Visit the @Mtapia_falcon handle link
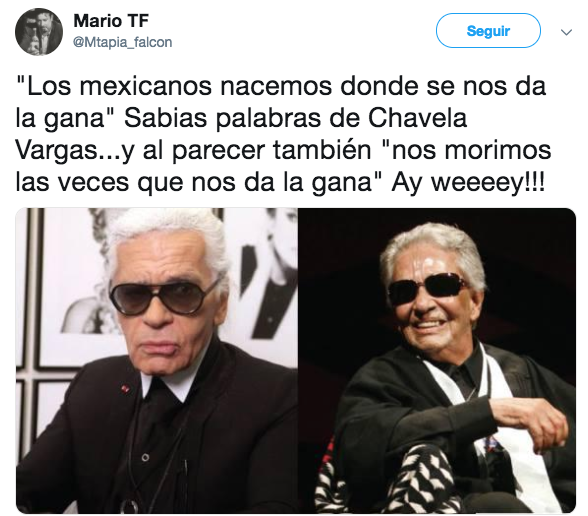The image size is (588, 516). pos(123,42)
